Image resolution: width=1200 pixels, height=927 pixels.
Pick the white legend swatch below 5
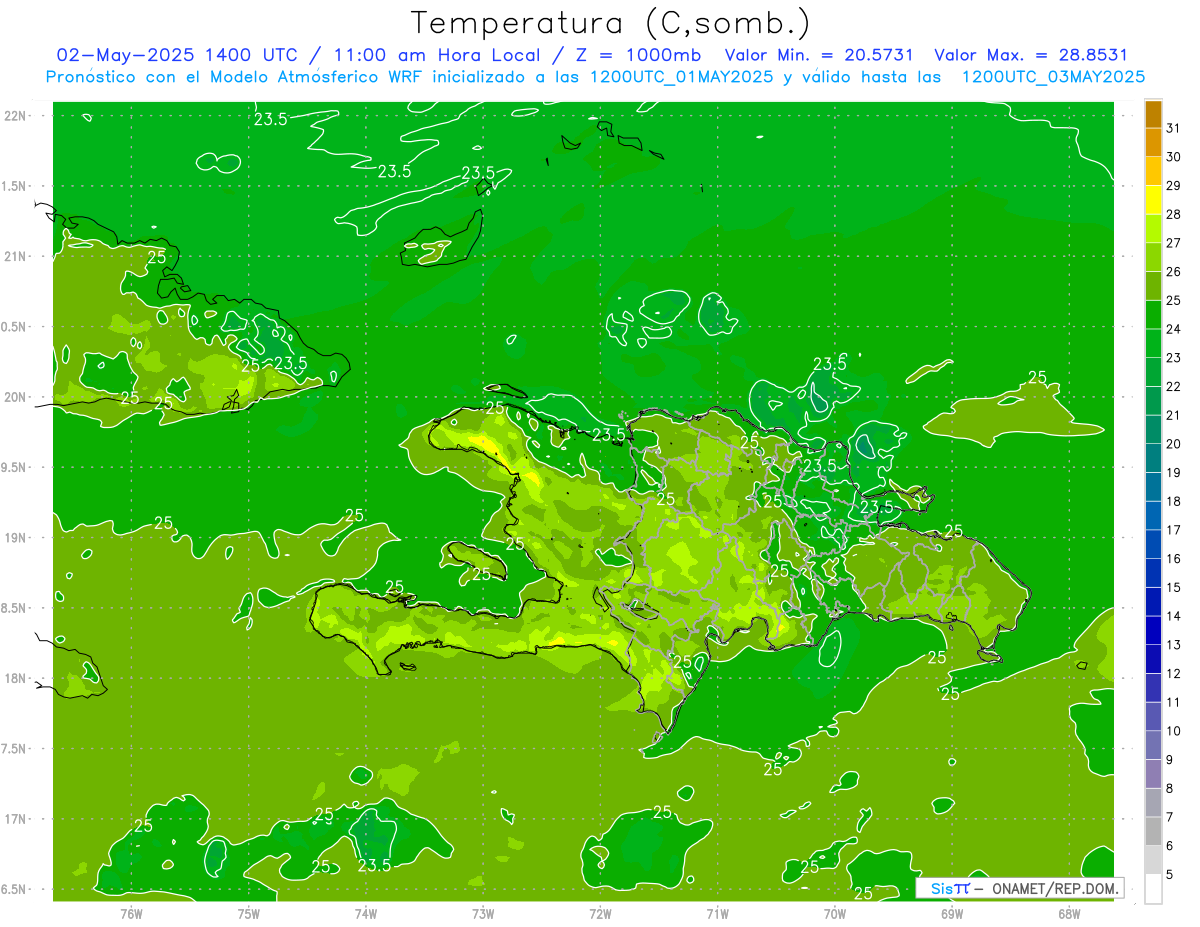[x=1153, y=889]
